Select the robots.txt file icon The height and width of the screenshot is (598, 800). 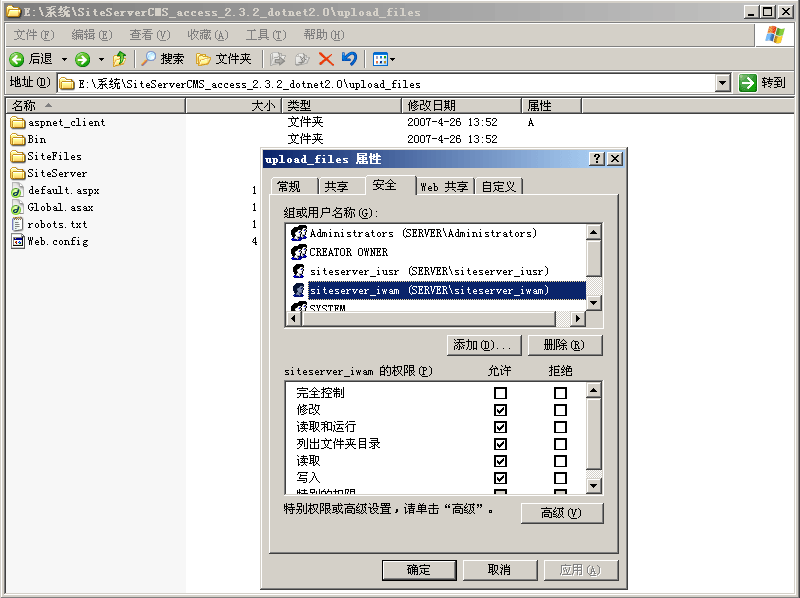17,224
